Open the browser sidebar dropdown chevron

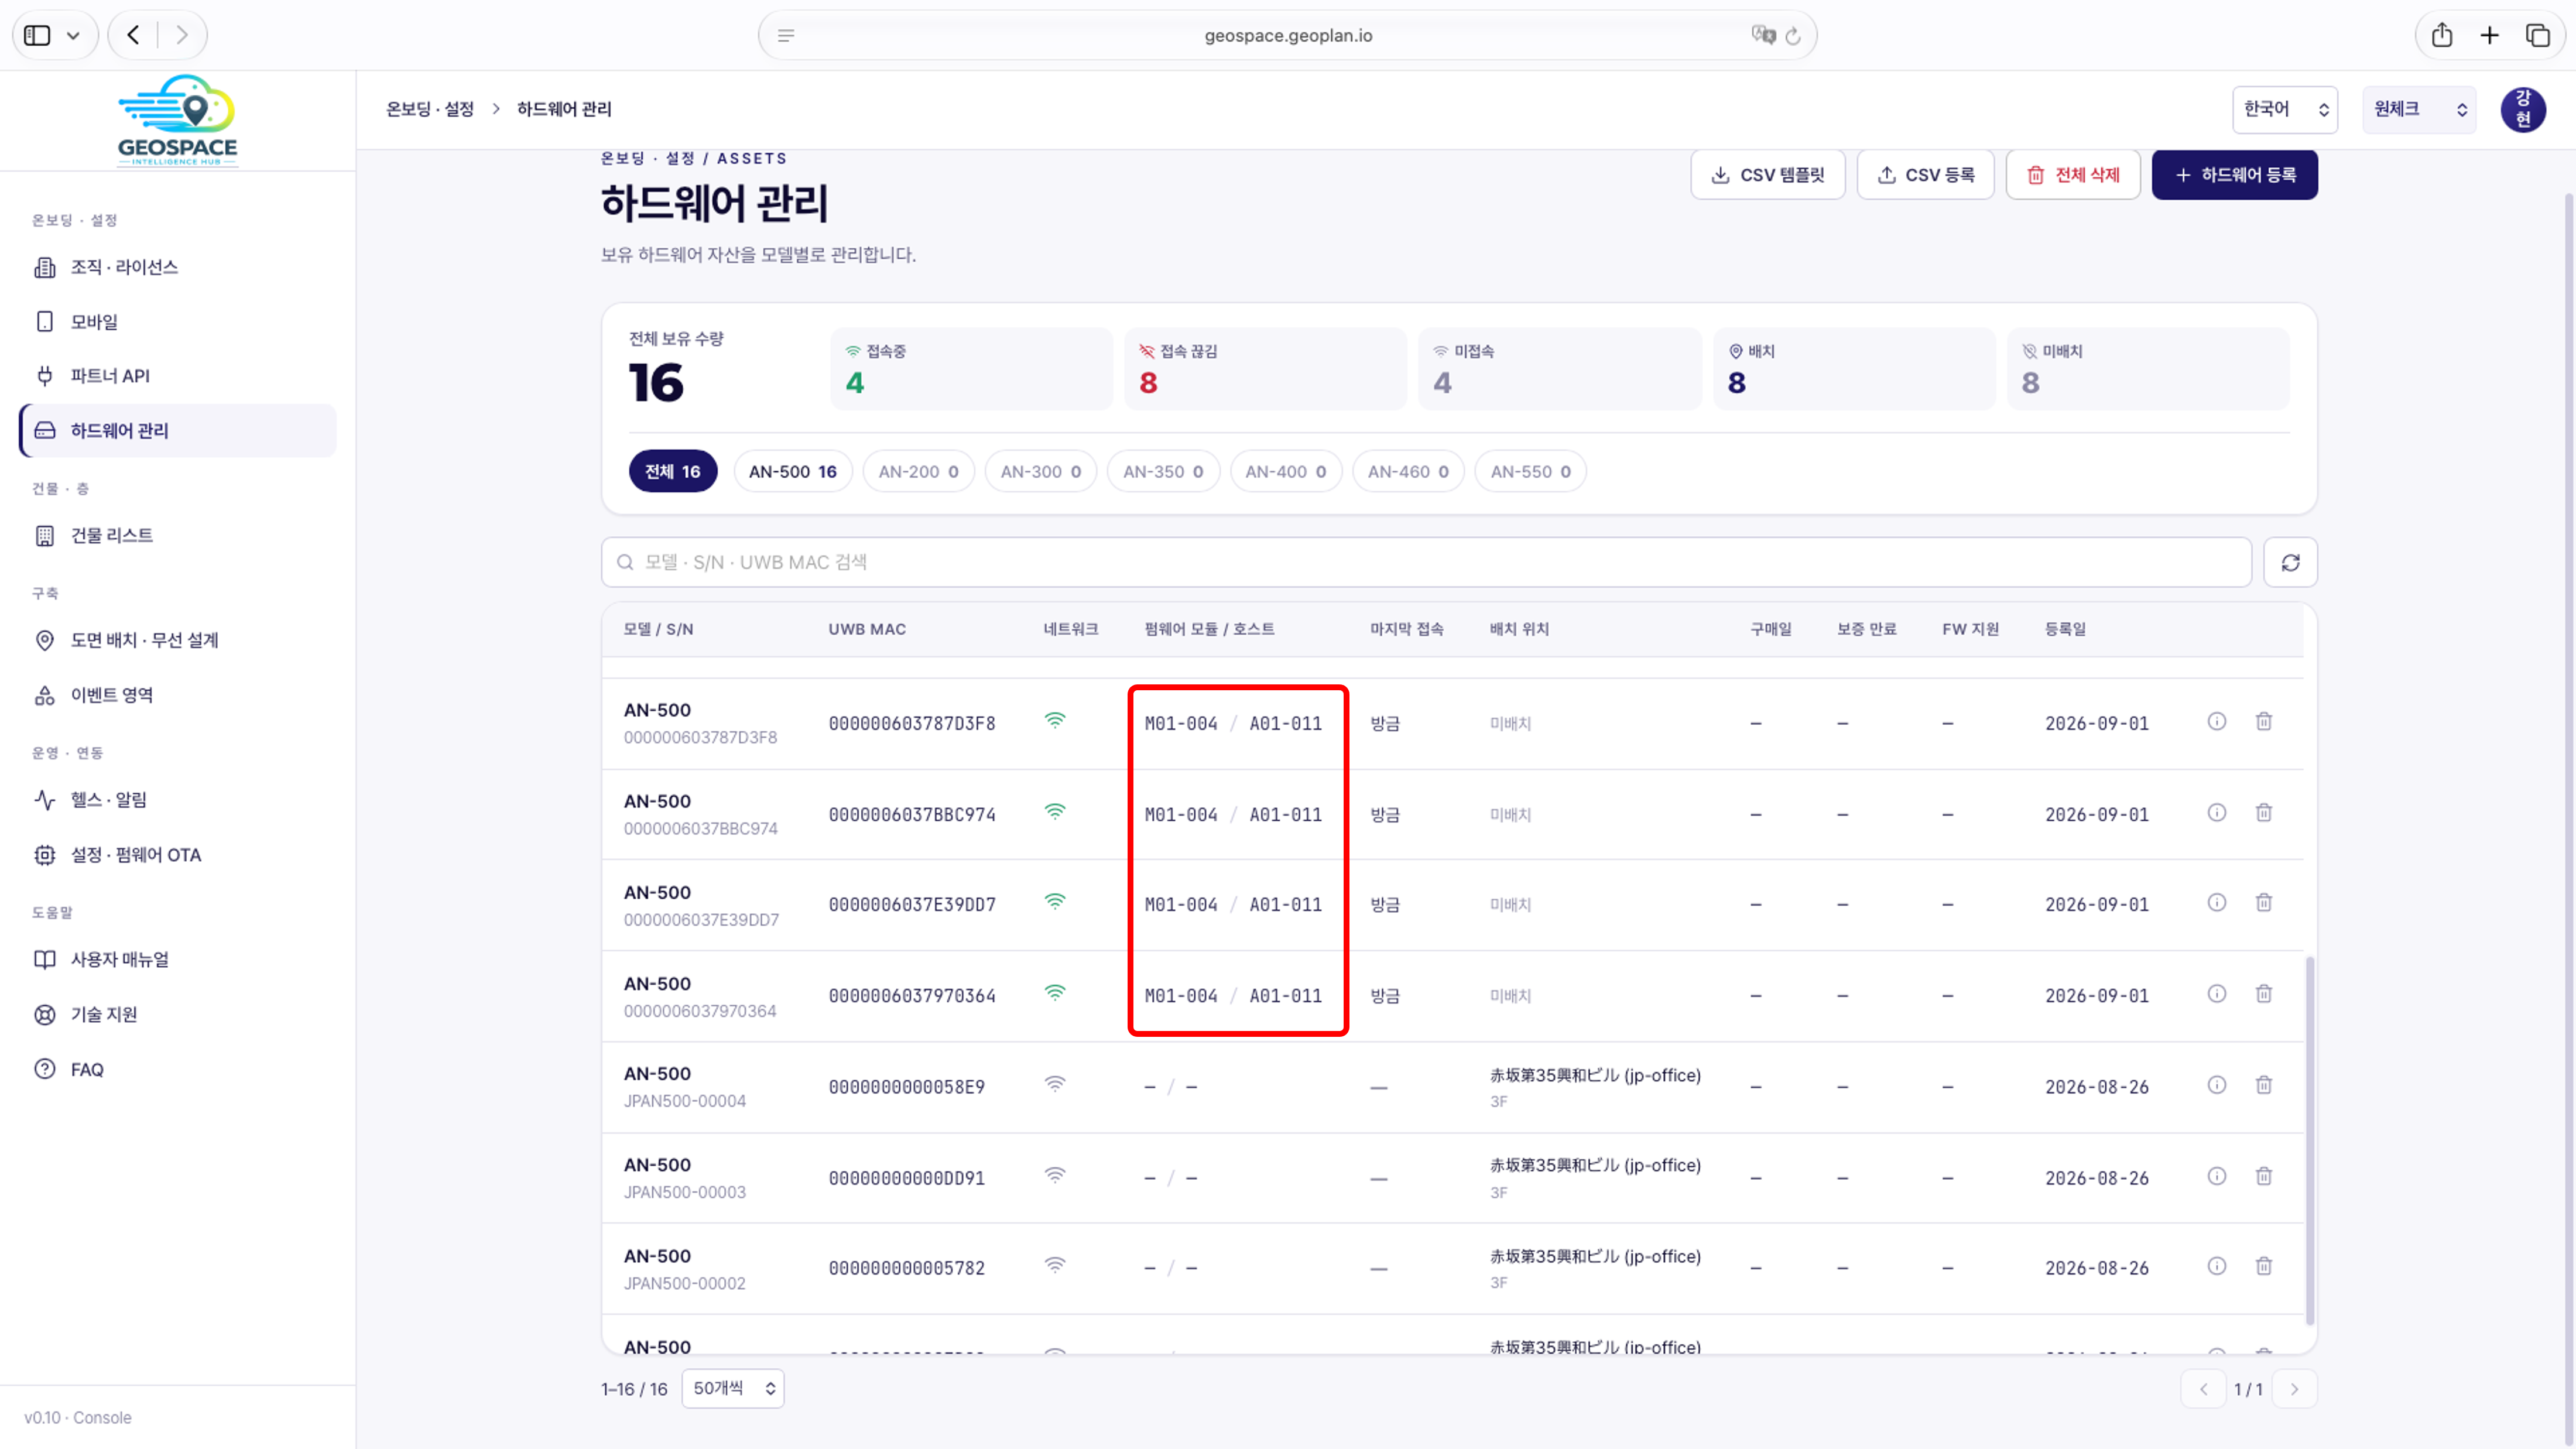coord(73,36)
